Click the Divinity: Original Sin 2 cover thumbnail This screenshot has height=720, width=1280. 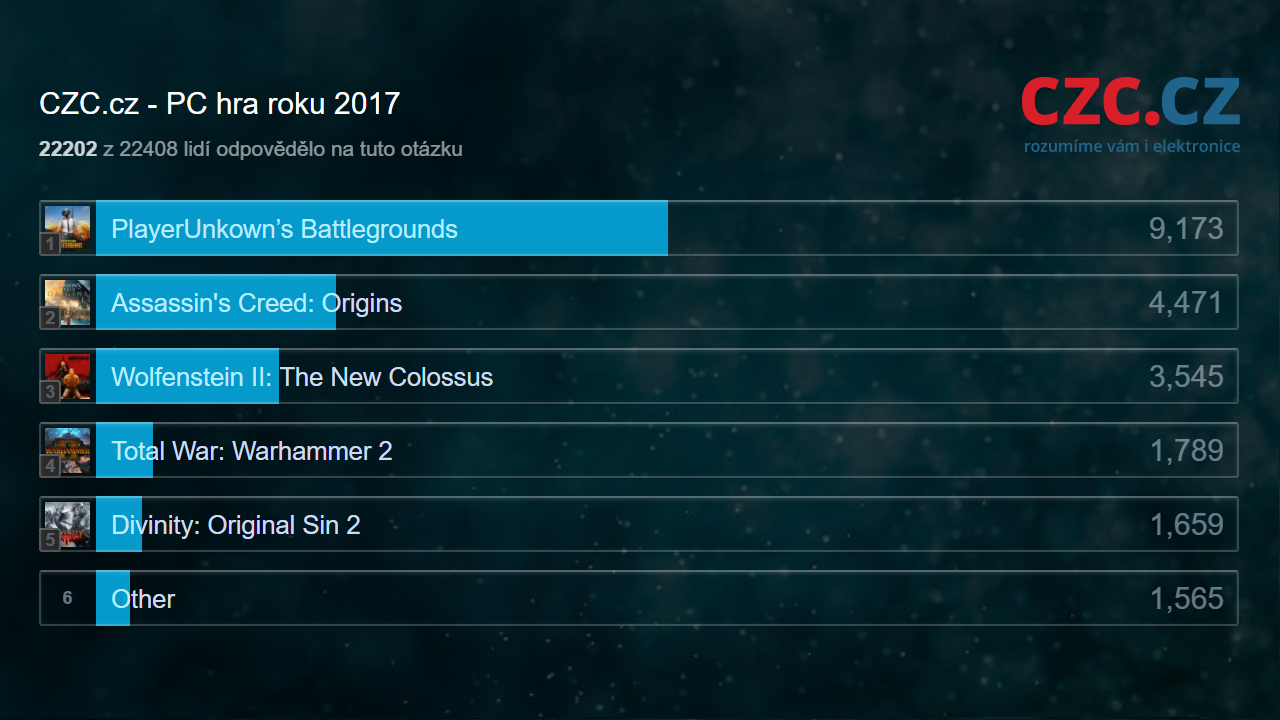68,524
